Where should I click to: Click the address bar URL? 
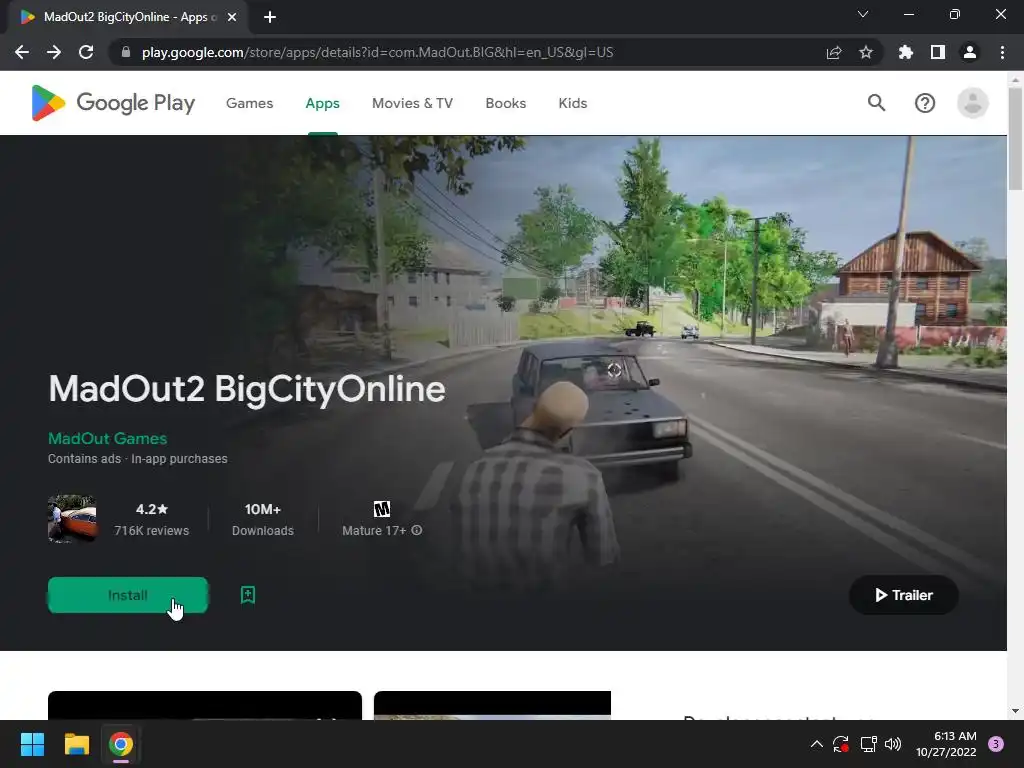[x=377, y=52]
